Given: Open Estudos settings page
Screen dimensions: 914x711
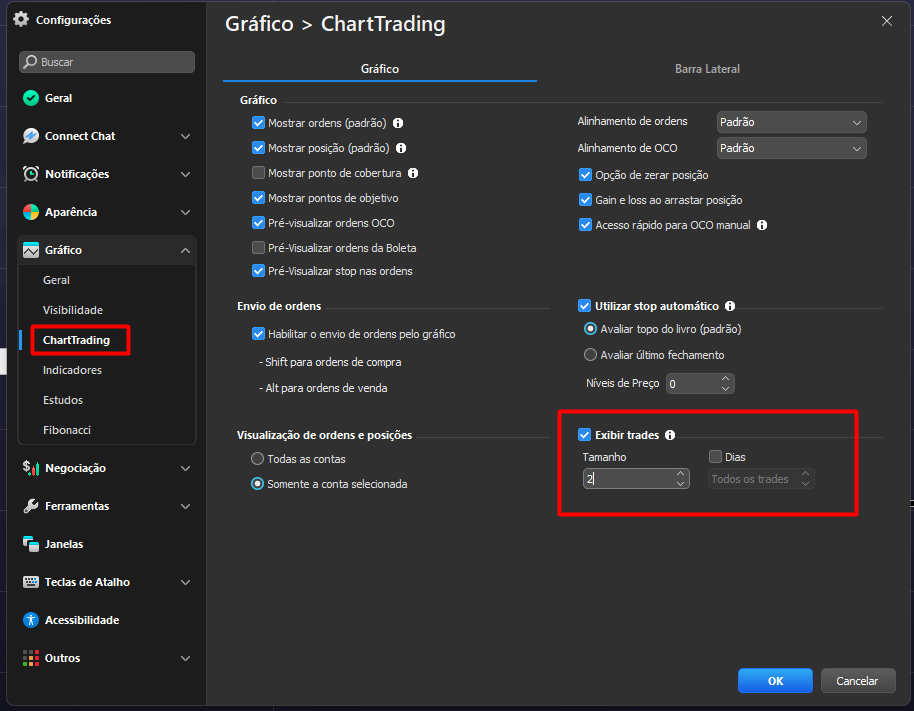Looking at the screenshot, I should [63, 400].
